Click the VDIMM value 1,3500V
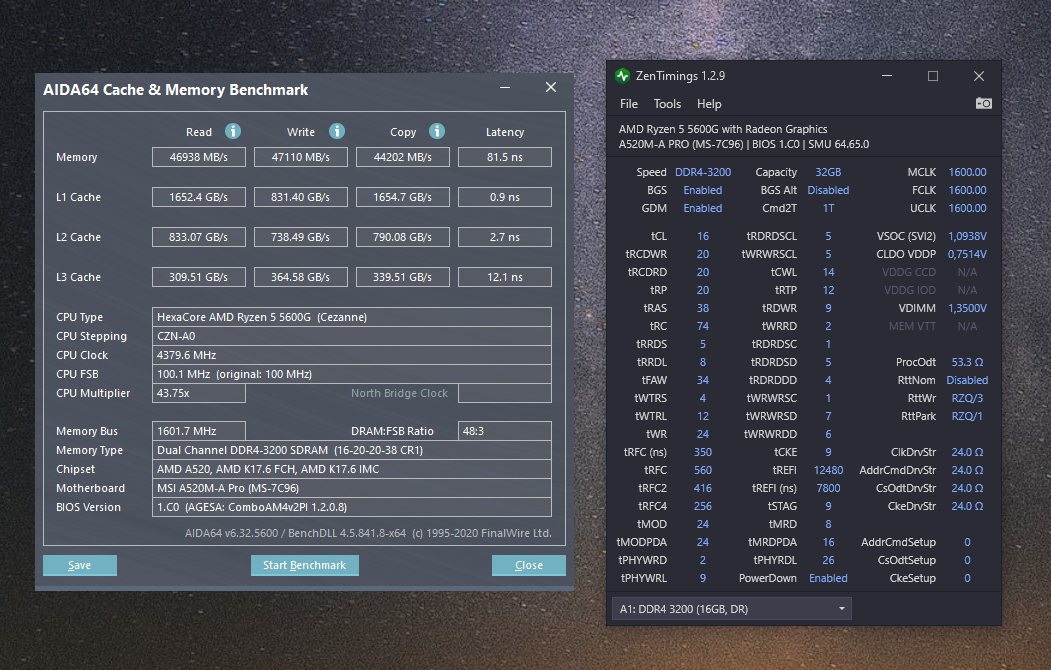Screen dimensions: 1051x670 point(967,308)
